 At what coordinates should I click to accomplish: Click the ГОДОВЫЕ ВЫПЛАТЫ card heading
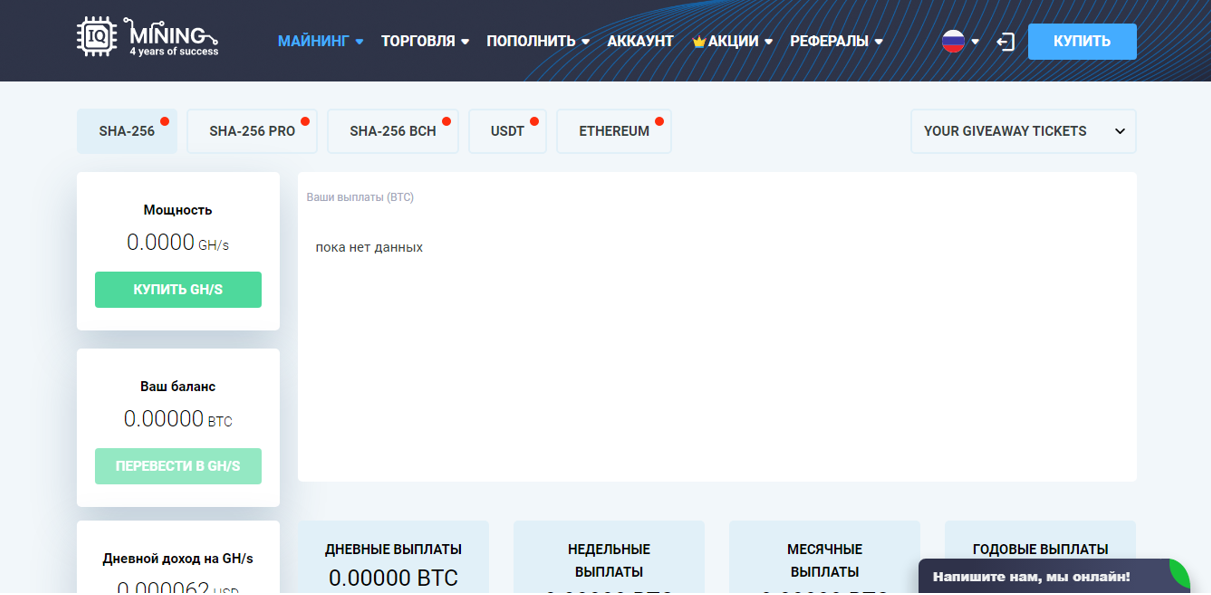1040,549
